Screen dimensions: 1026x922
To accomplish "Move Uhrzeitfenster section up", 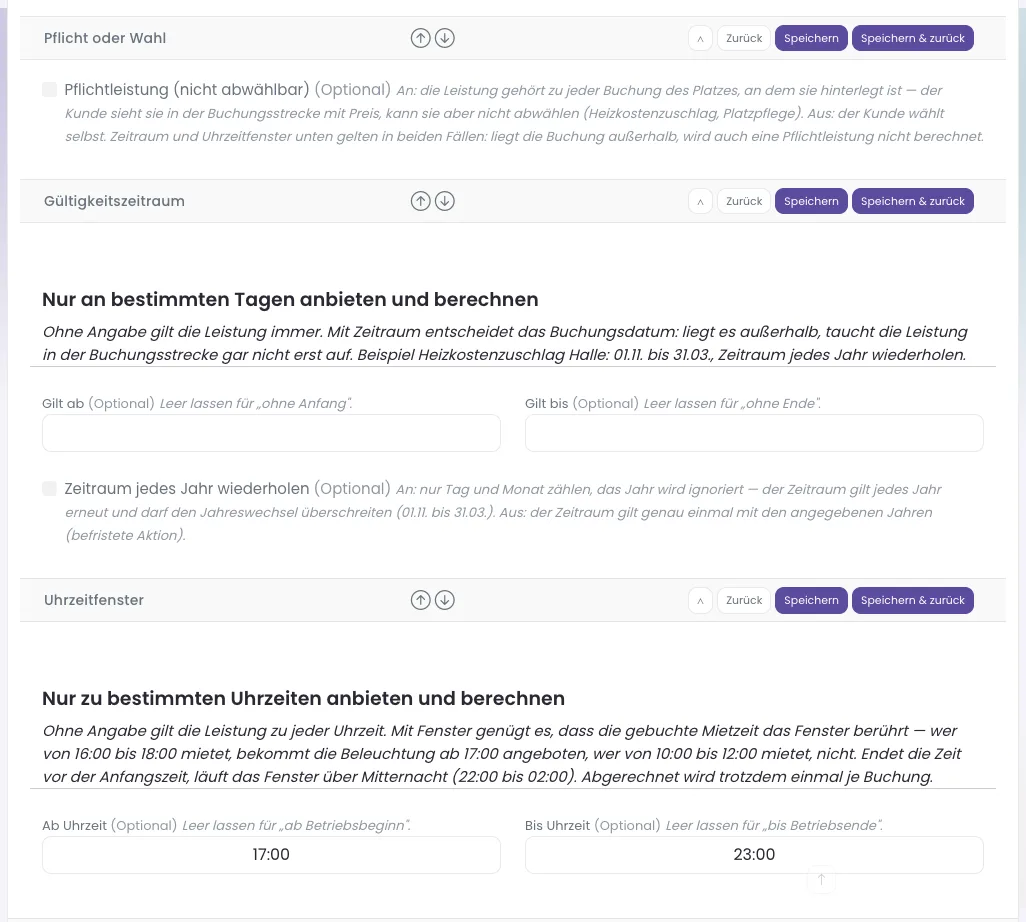I will (421, 600).
